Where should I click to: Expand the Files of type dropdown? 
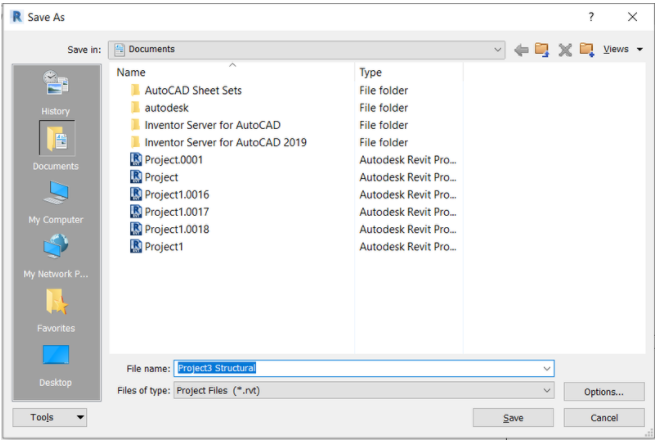click(364, 390)
